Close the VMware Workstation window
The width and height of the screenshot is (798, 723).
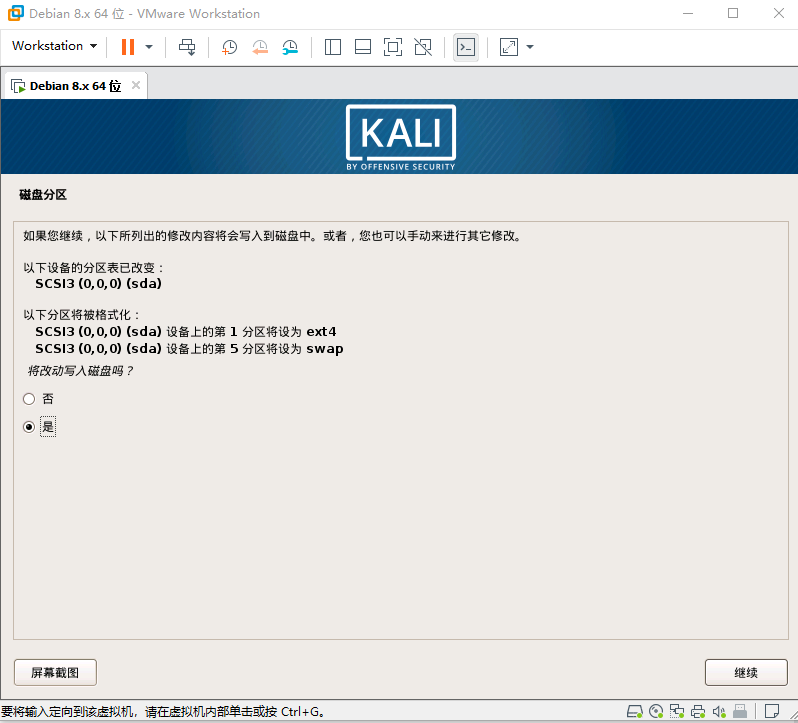point(779,13)
